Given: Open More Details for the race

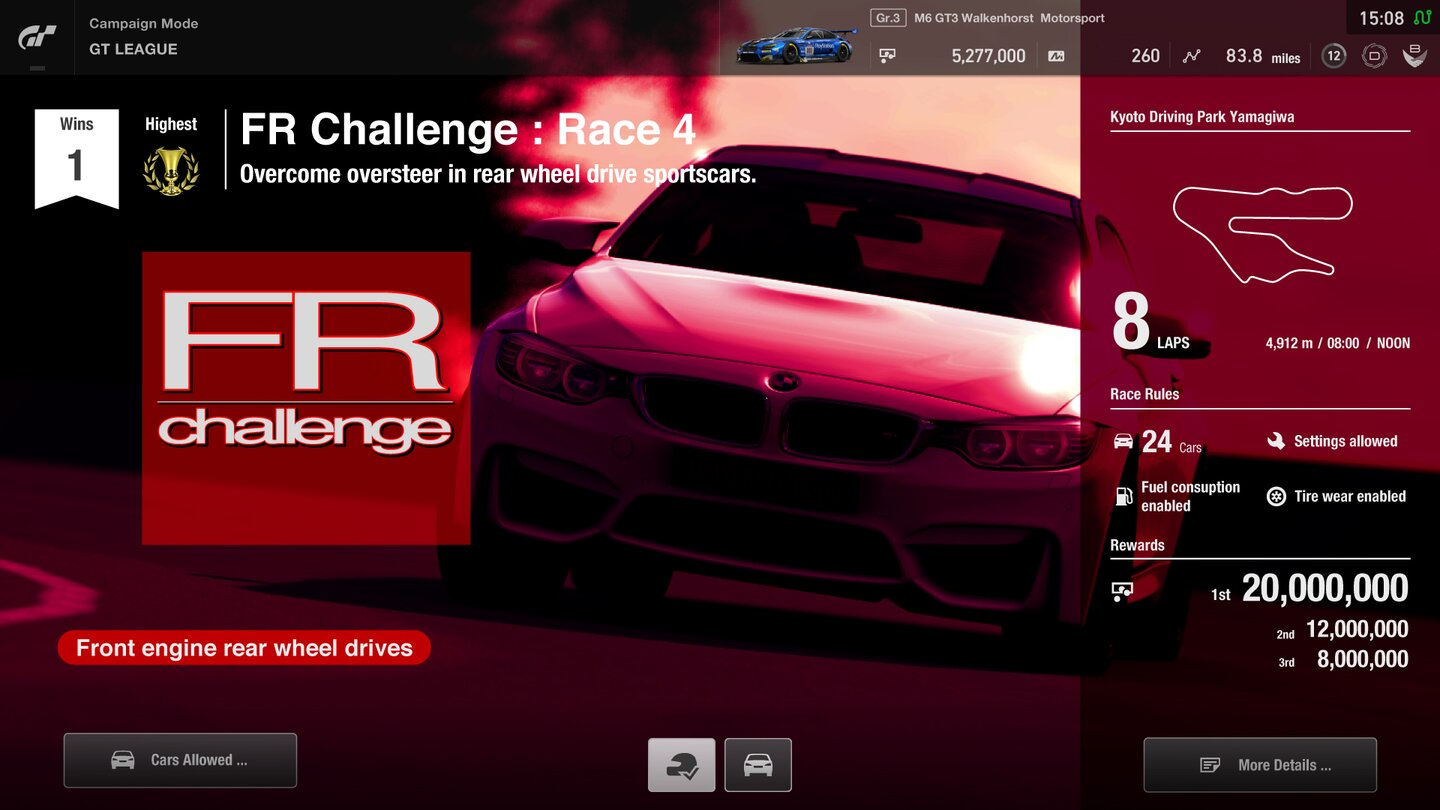Looking at the screenshot, I should coord(1259,764).
